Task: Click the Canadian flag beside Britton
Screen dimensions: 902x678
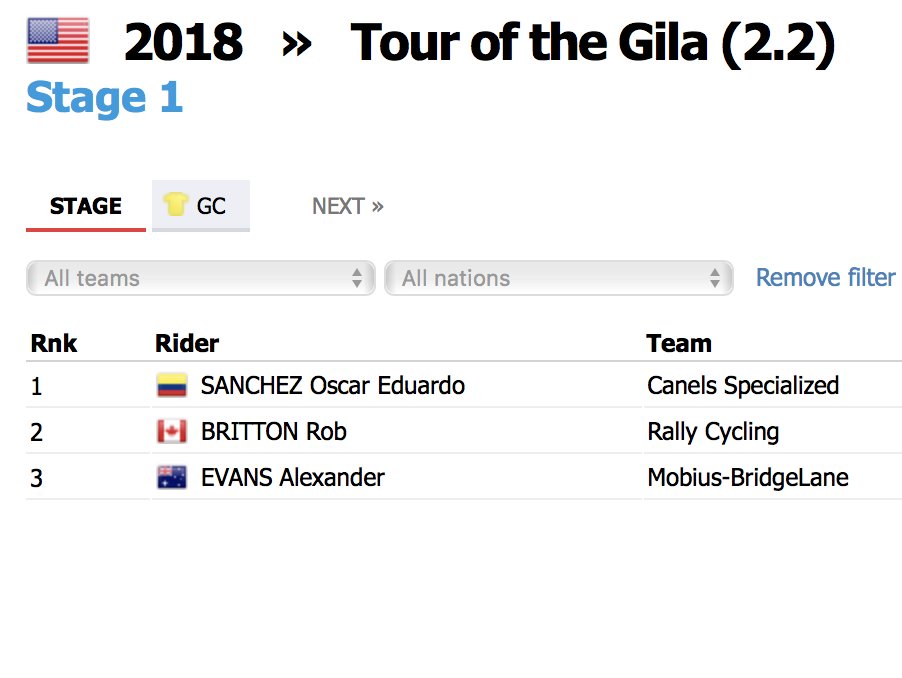Action: click(172, 432)
